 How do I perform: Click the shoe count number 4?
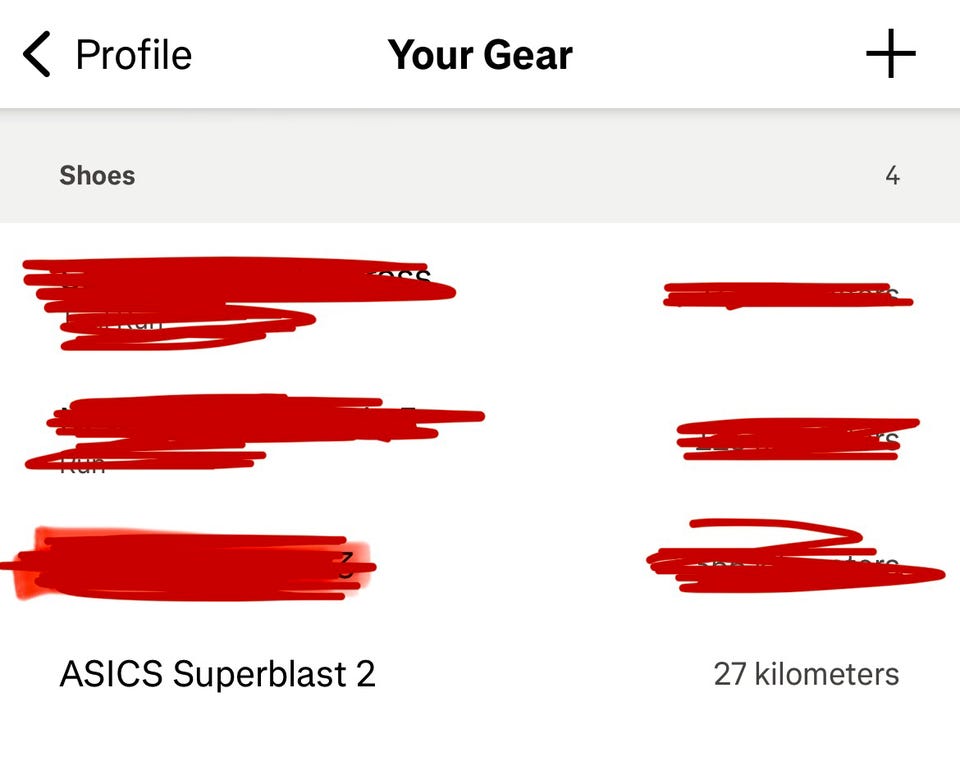pyautogui.click(x=892, y=176)
